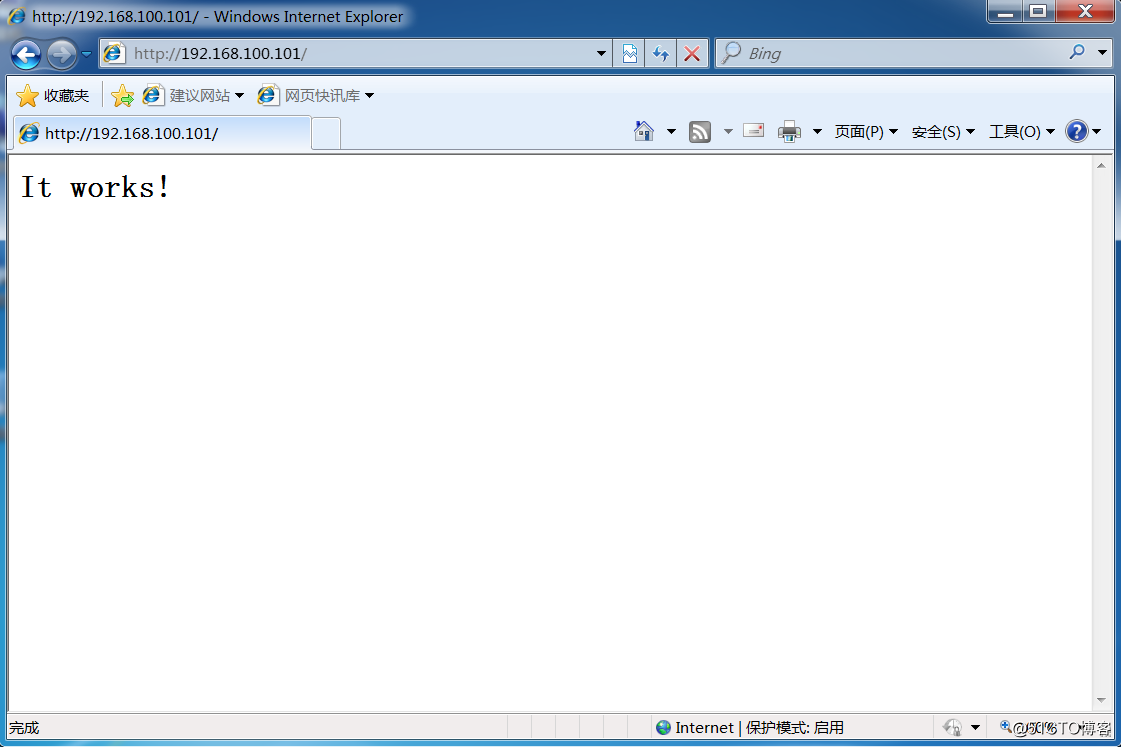
Task: Click the status bar security settings icon
Action: coord(952,728)
